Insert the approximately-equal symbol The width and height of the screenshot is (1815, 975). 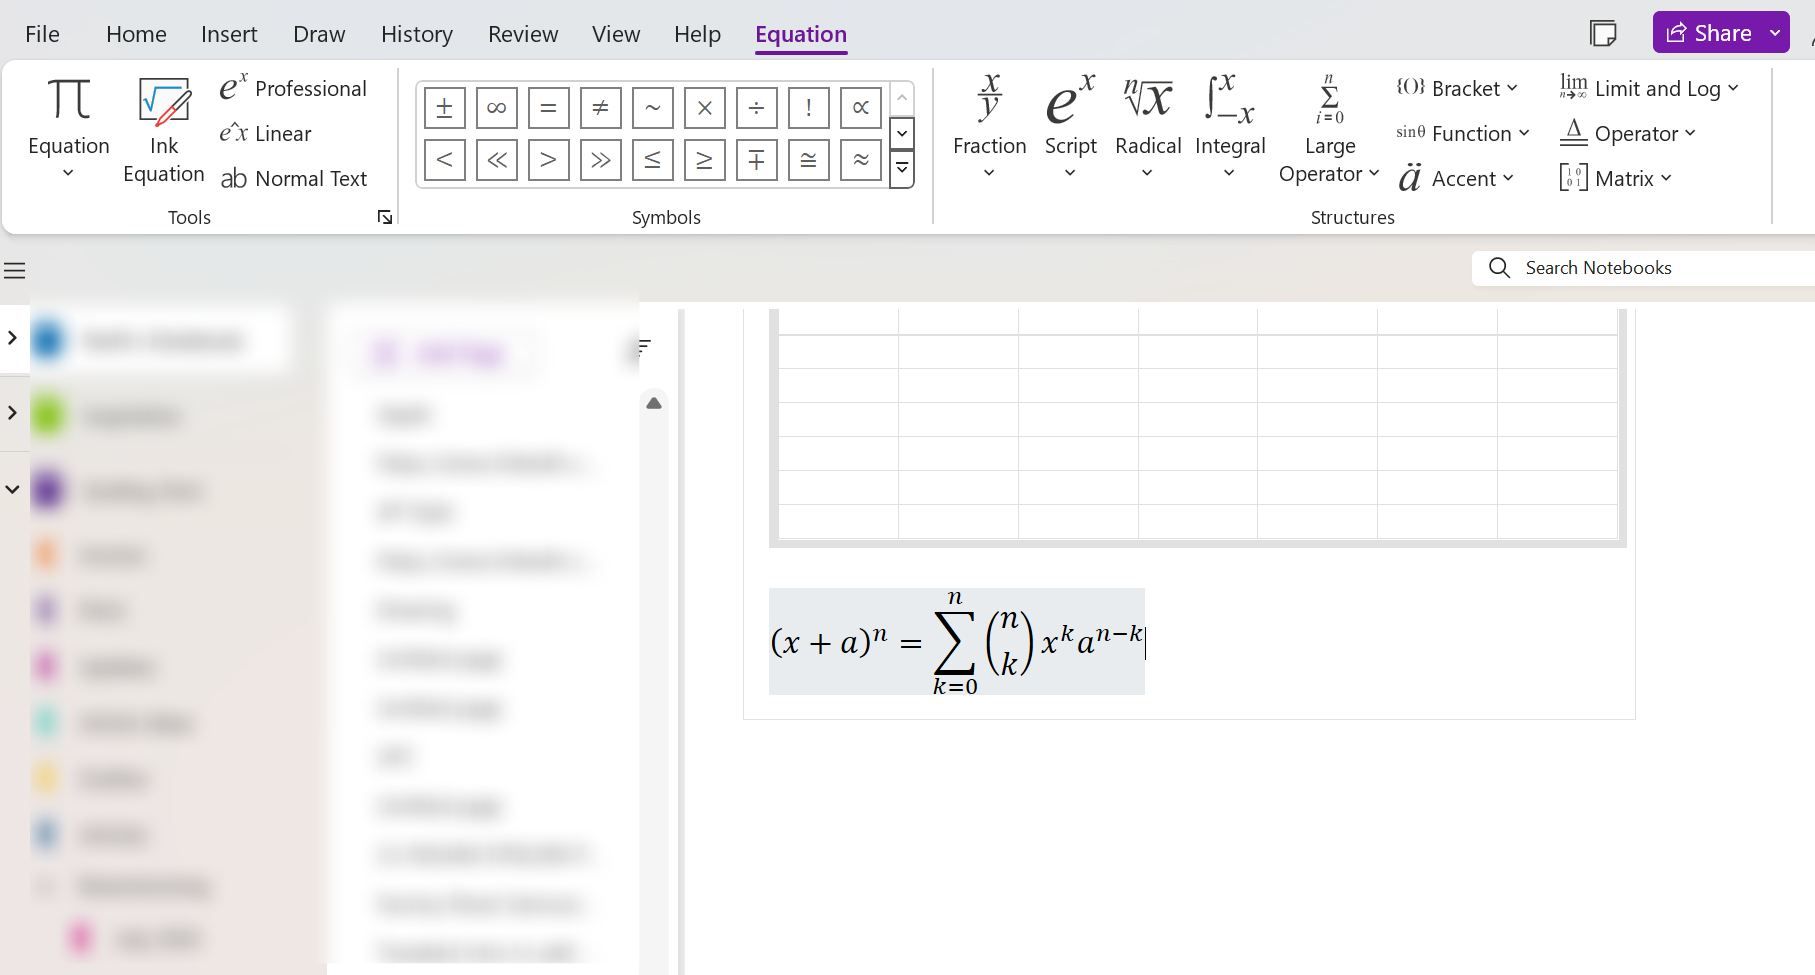pyautogui.click(x=860, y=159)
